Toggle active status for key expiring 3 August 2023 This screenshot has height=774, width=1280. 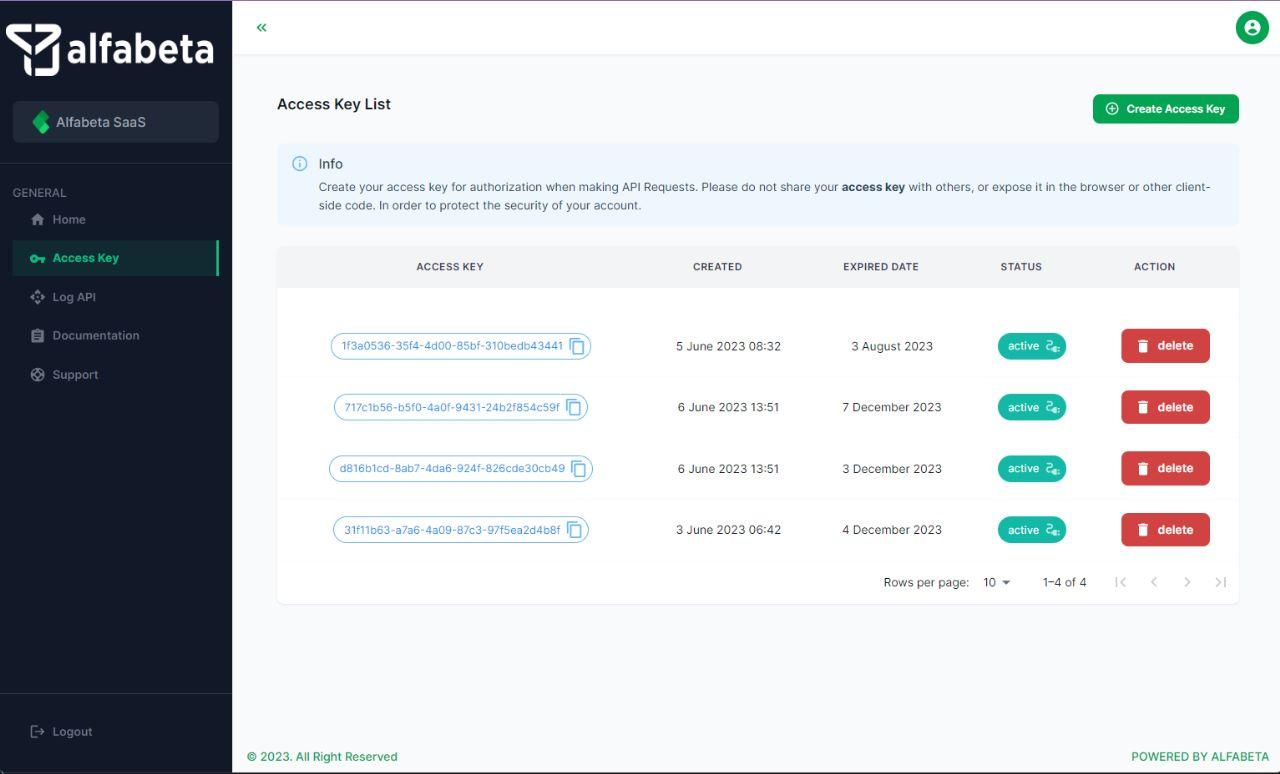[x=1031, y=346]
